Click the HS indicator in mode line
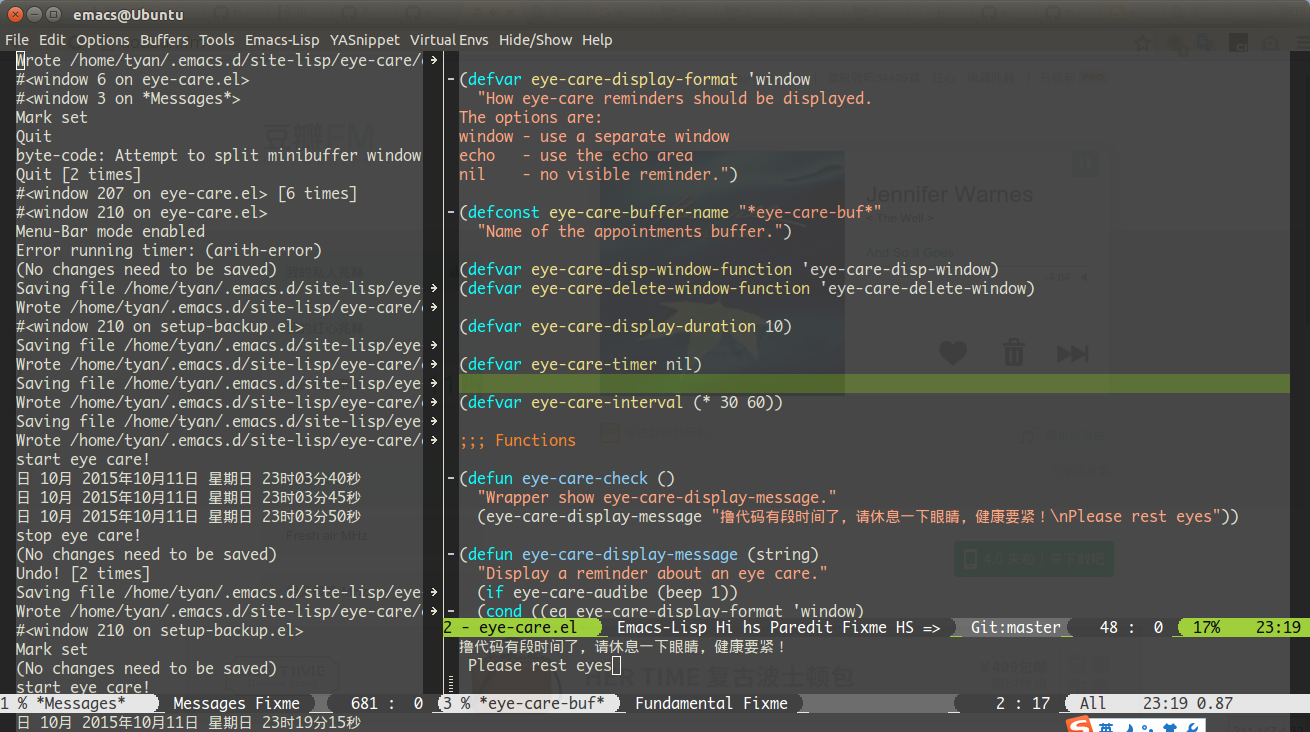 (905, 627)
